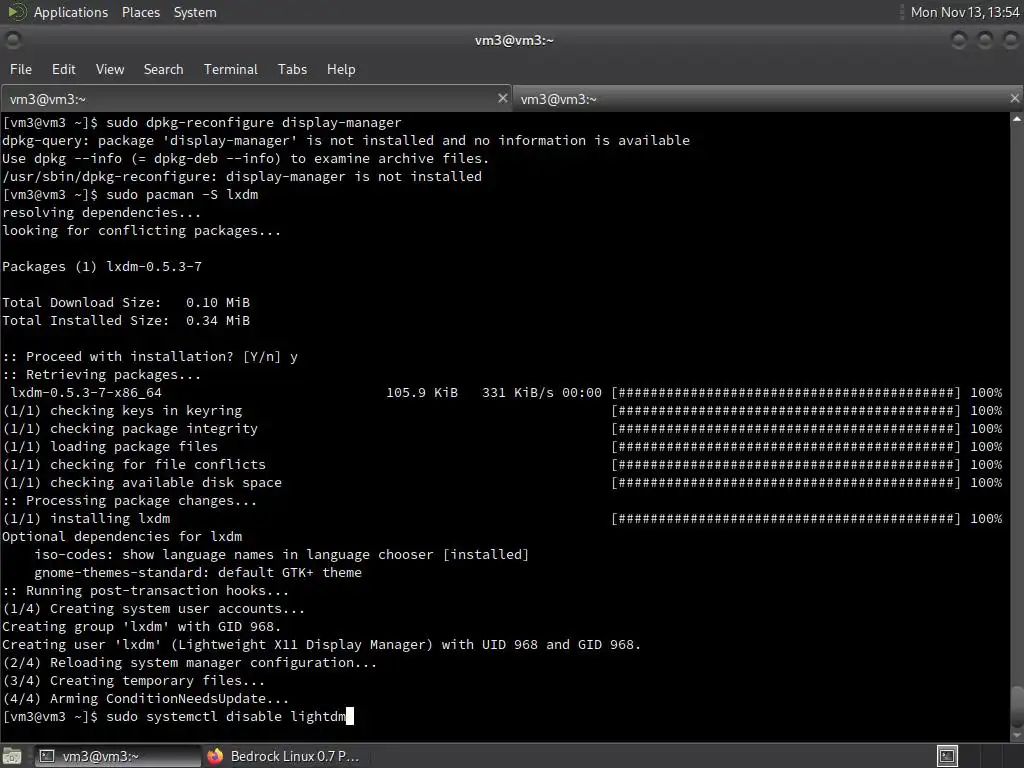Click the Applications menu logo icon
This screenshot has width=1024, height=768.
[x=16, y=12]
